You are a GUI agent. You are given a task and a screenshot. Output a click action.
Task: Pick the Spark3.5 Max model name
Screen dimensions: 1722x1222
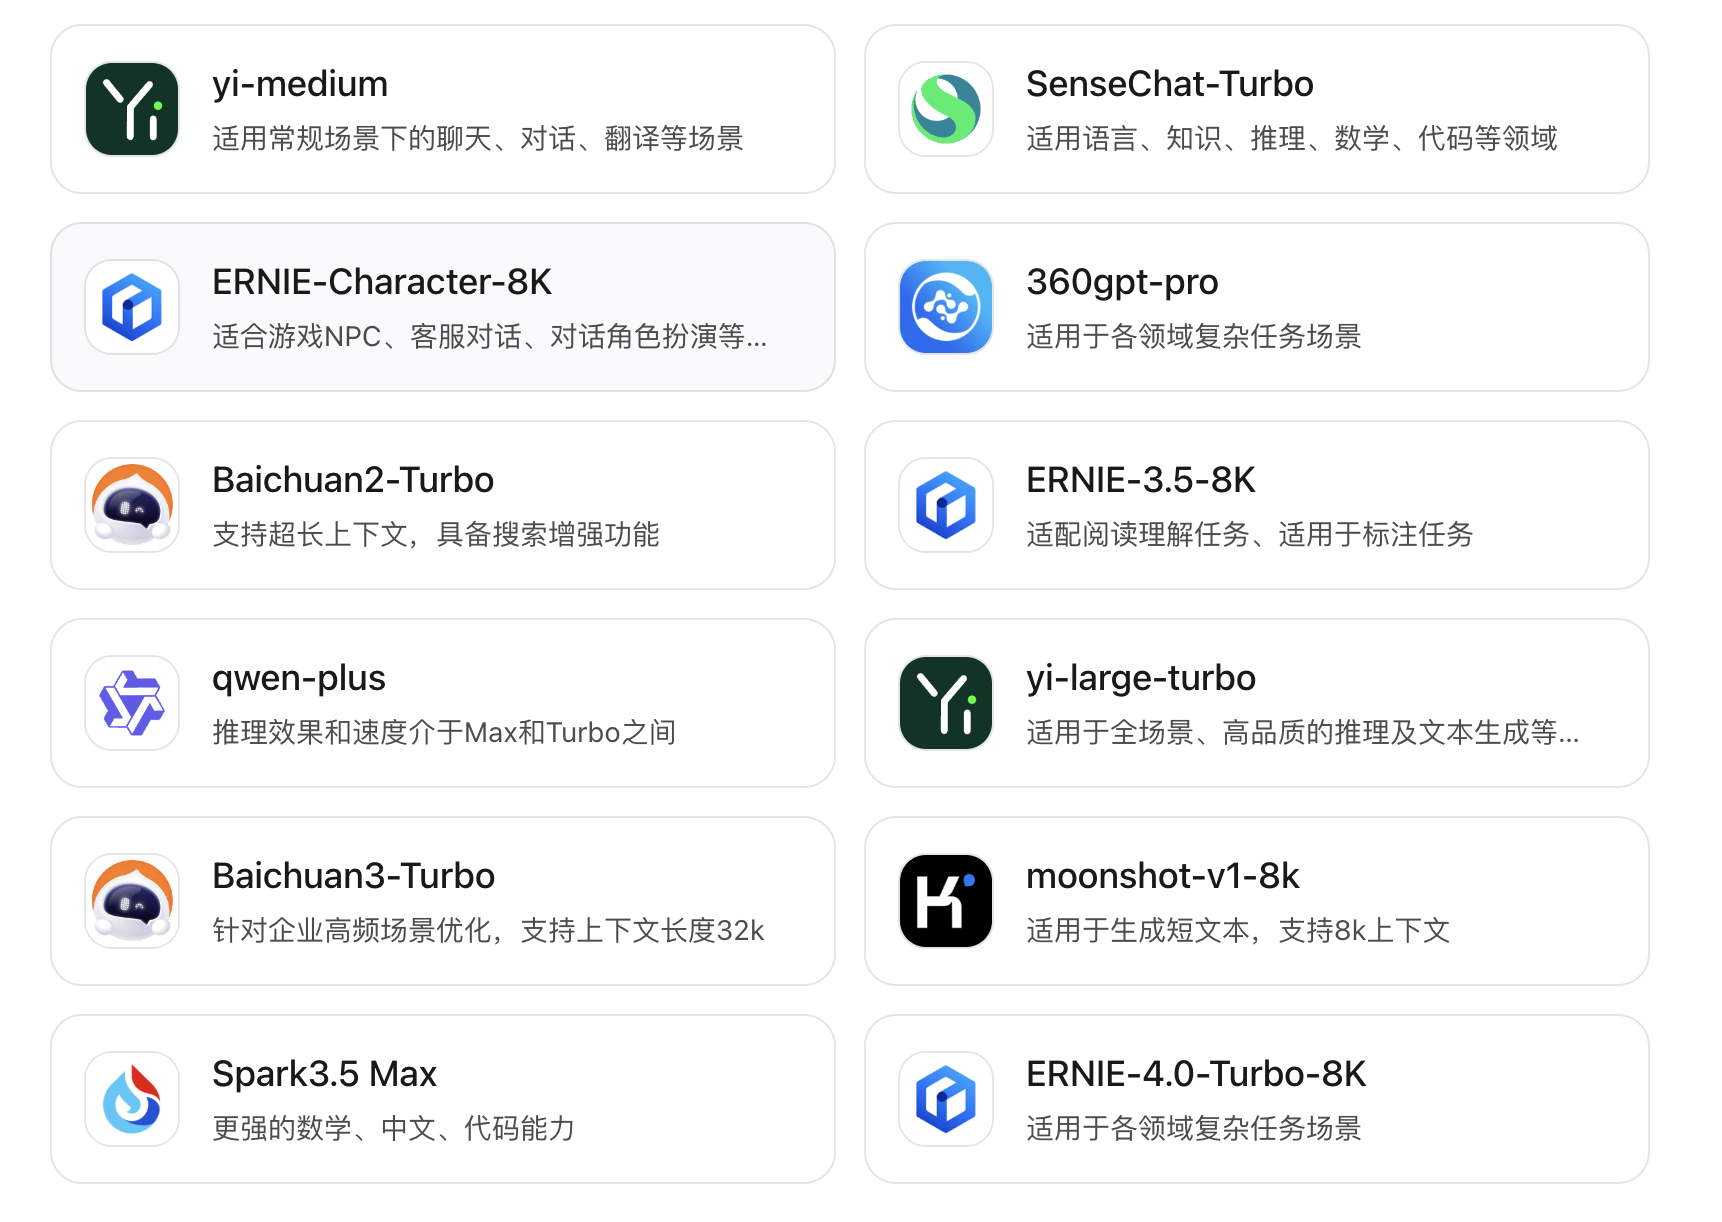(325, 1074)
